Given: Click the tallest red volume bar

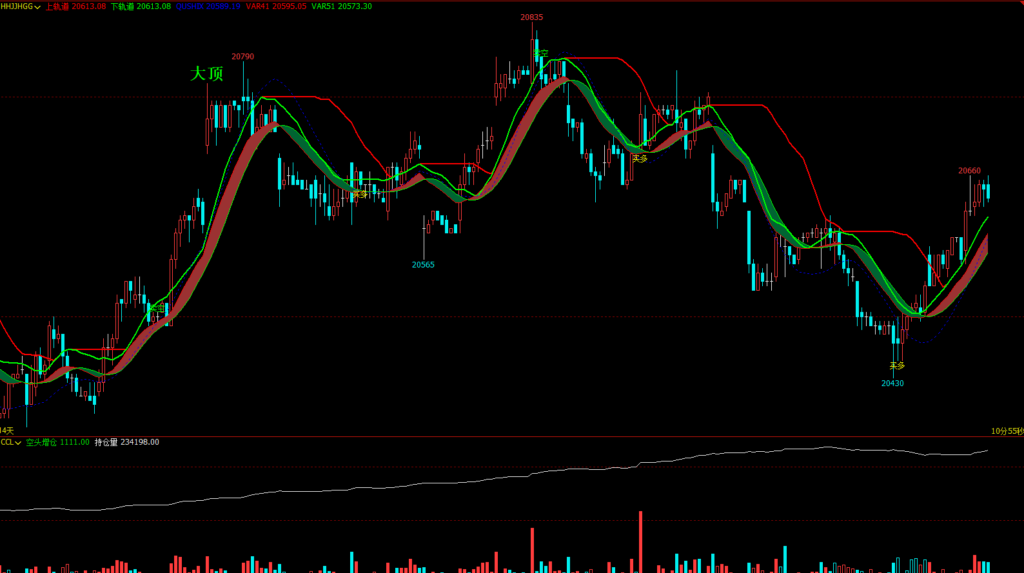Looking at the screenshot, I should [x=638, y=541].
